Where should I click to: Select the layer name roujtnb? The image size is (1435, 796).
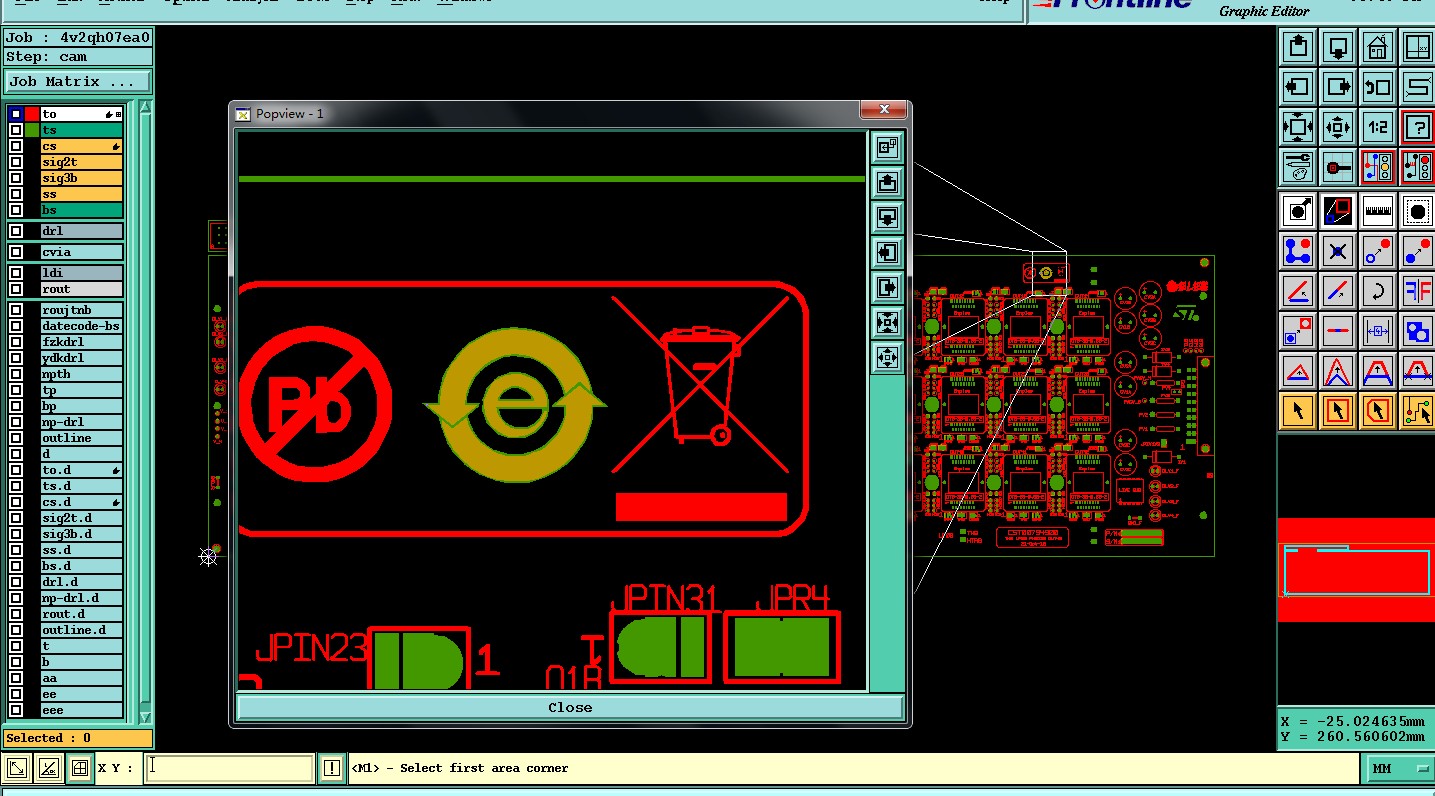pyautogui.click(x=82, y=310)
